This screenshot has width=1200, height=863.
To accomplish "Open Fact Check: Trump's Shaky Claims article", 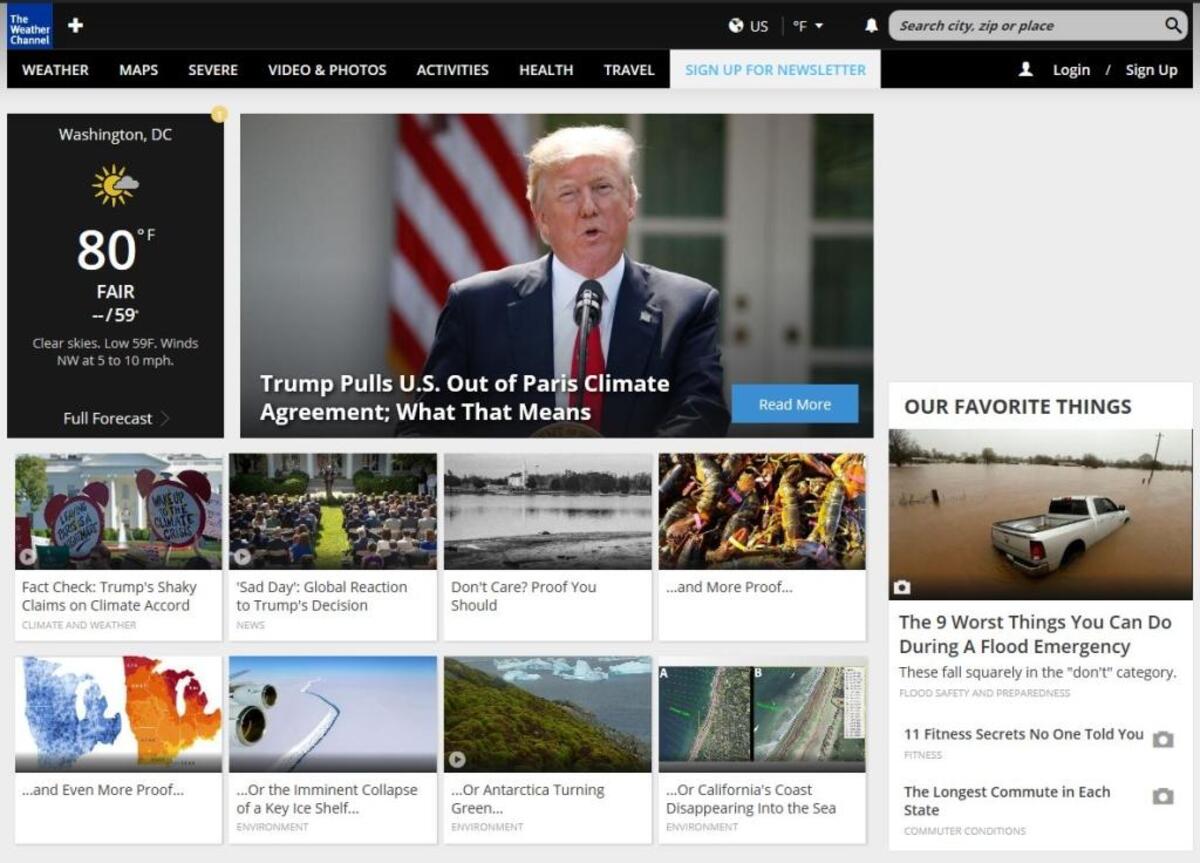I will click(109, 596).
